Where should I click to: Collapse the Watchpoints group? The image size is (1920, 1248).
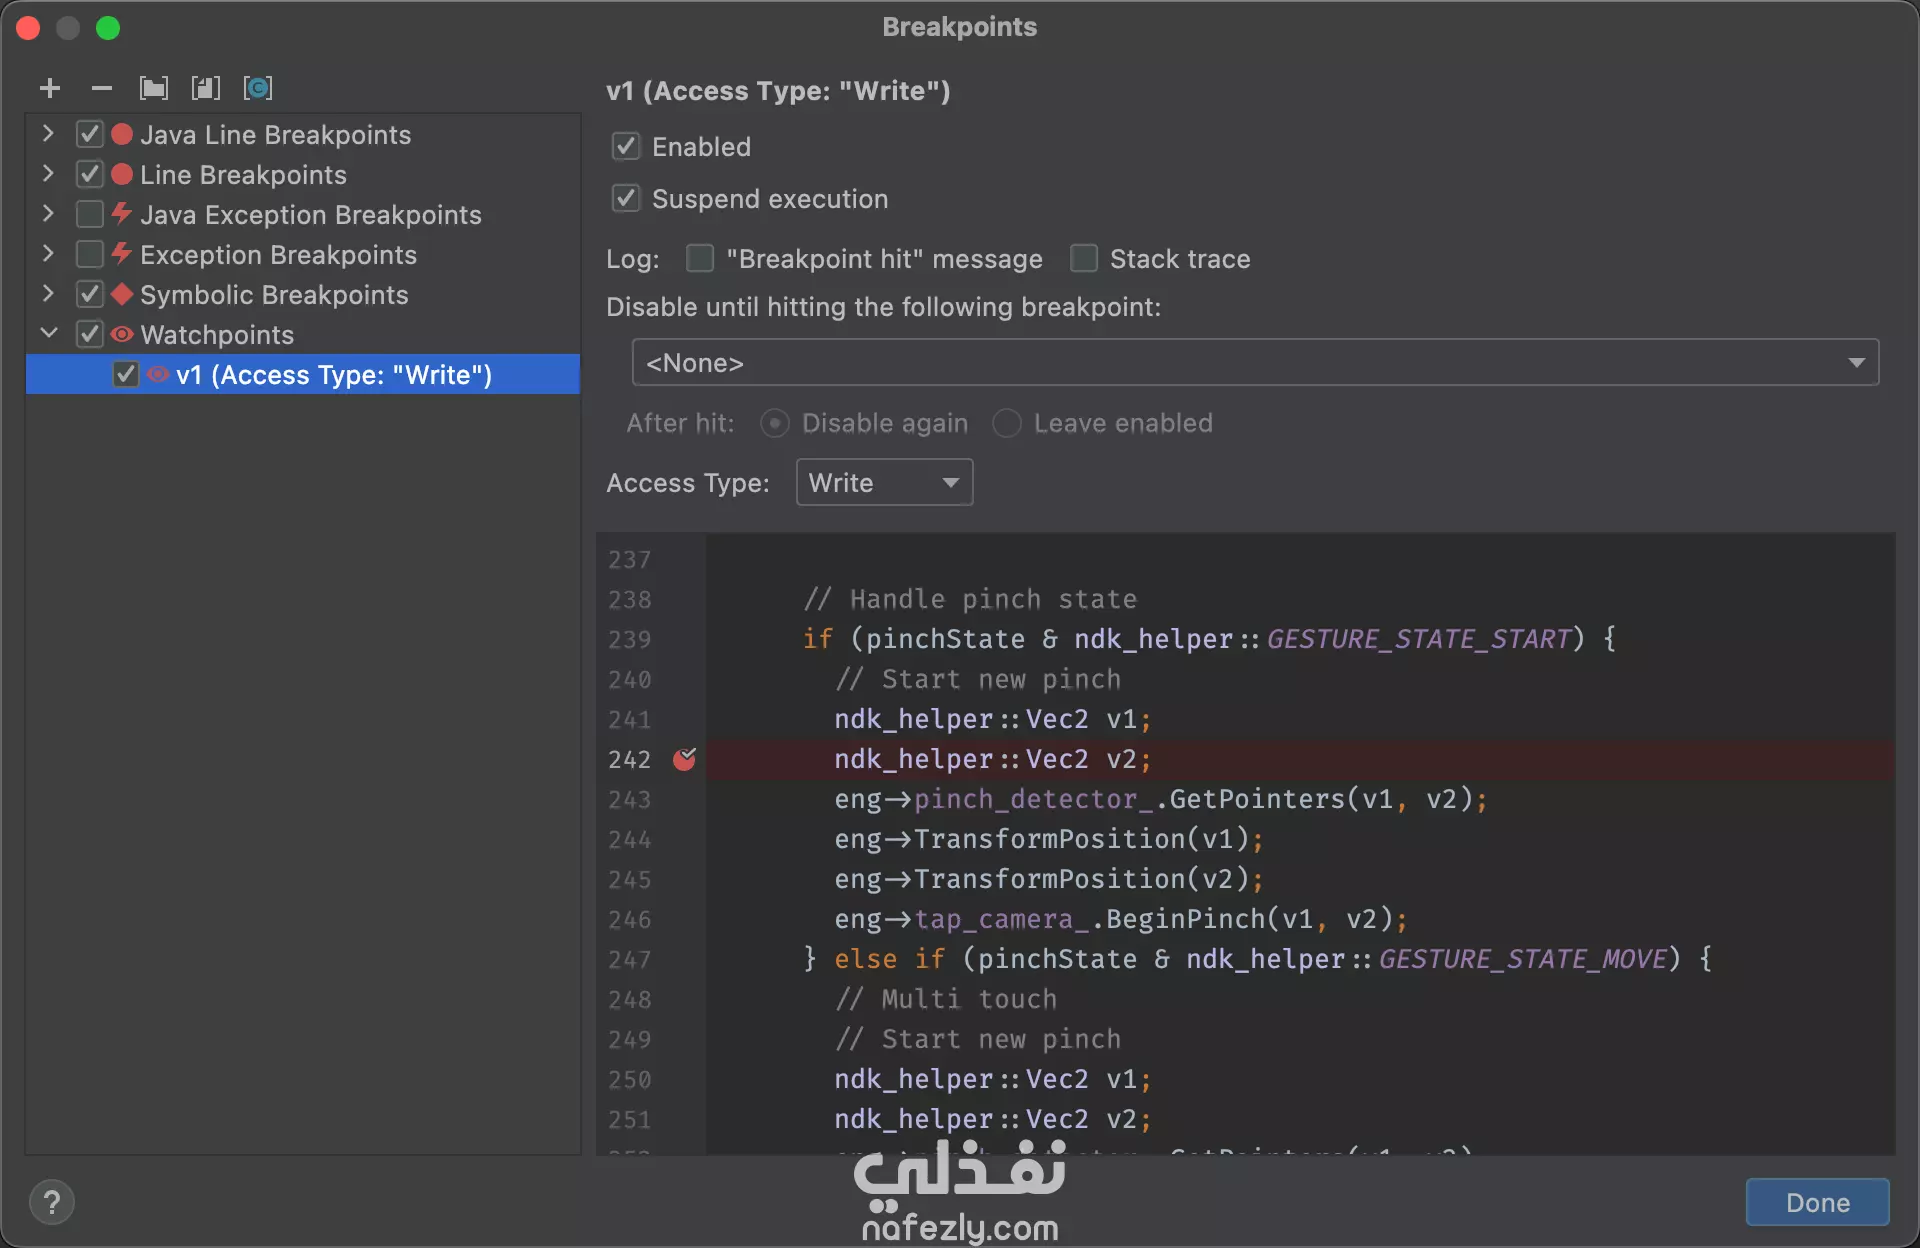point(48,333)
